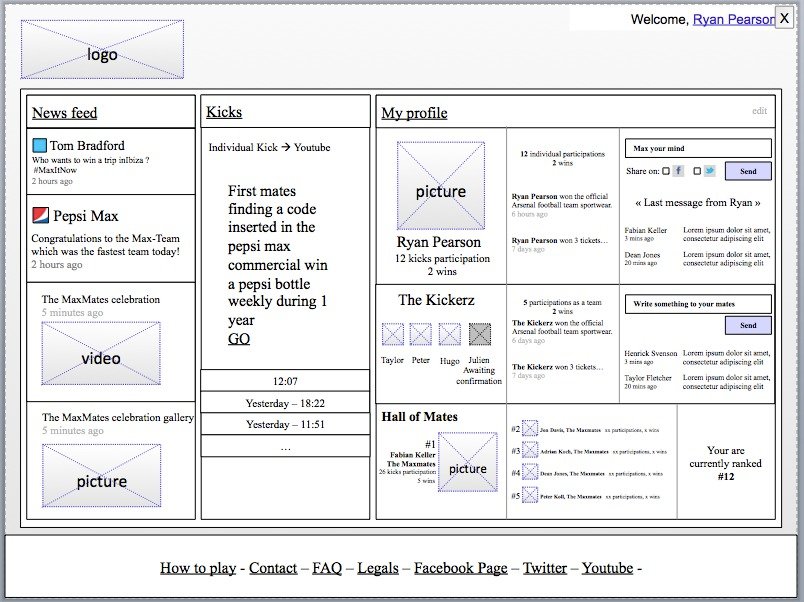Expand the 12:07 kick entry
The width and height of the screenshot is (804, 602).
tap(285, 381)
